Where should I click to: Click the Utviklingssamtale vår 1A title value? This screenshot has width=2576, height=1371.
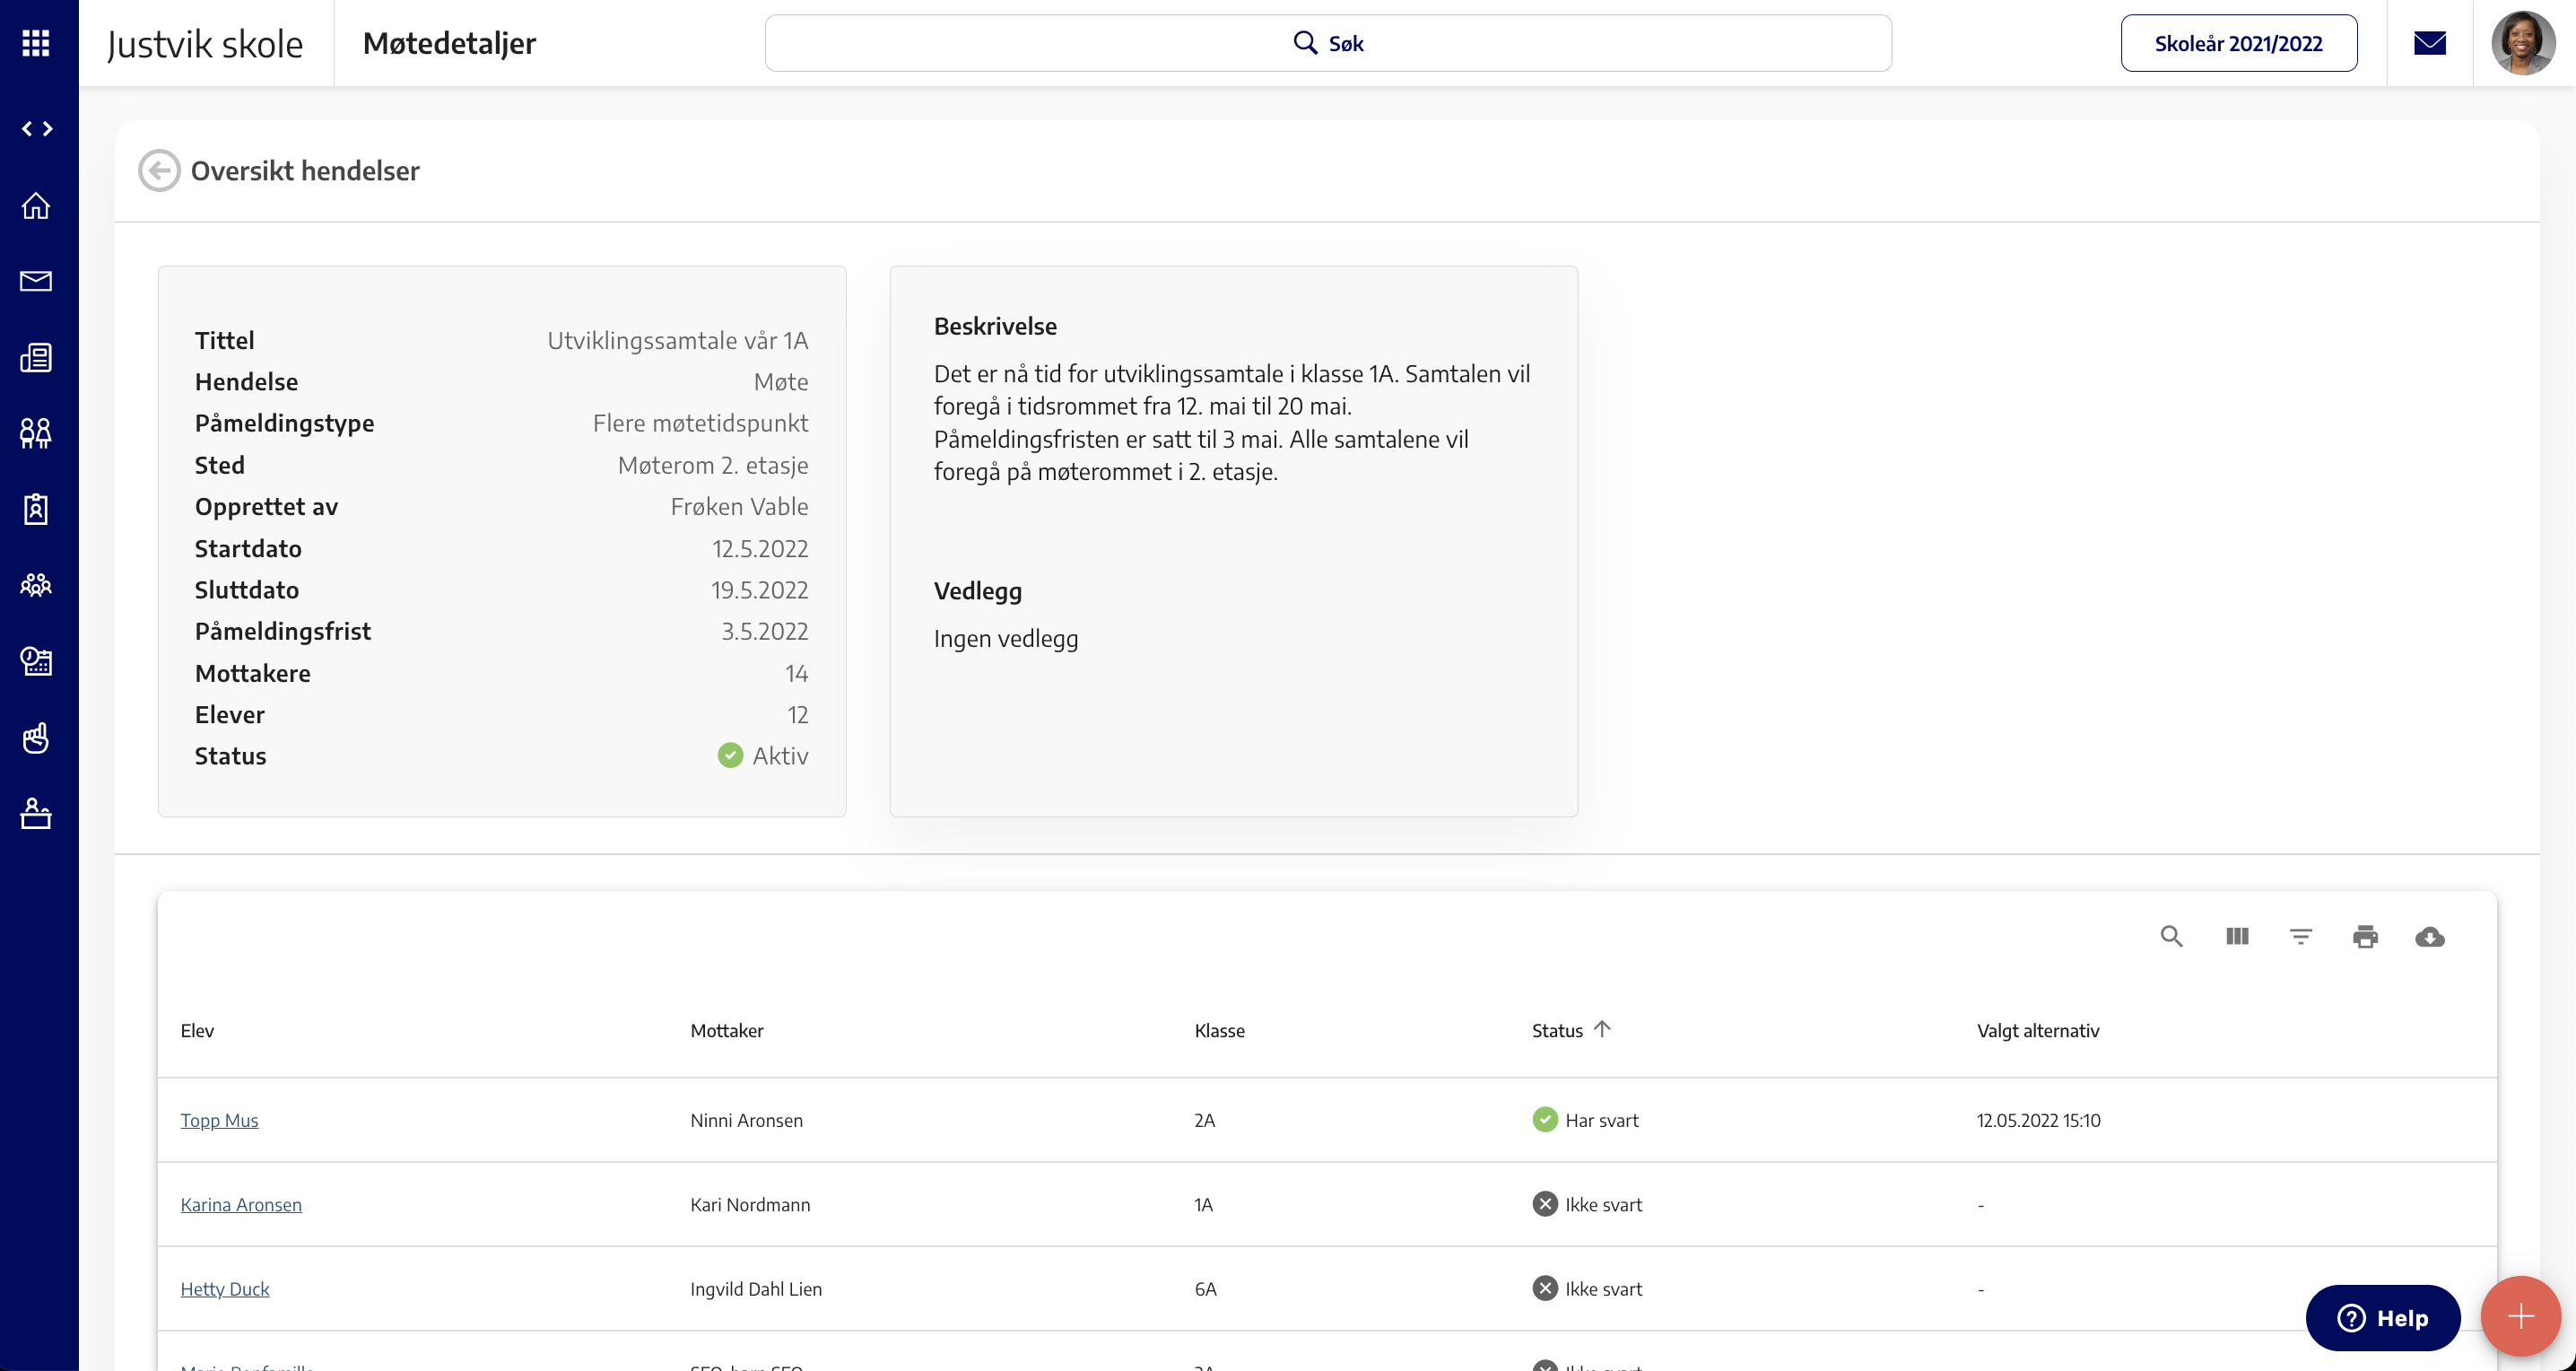point(678,341)
